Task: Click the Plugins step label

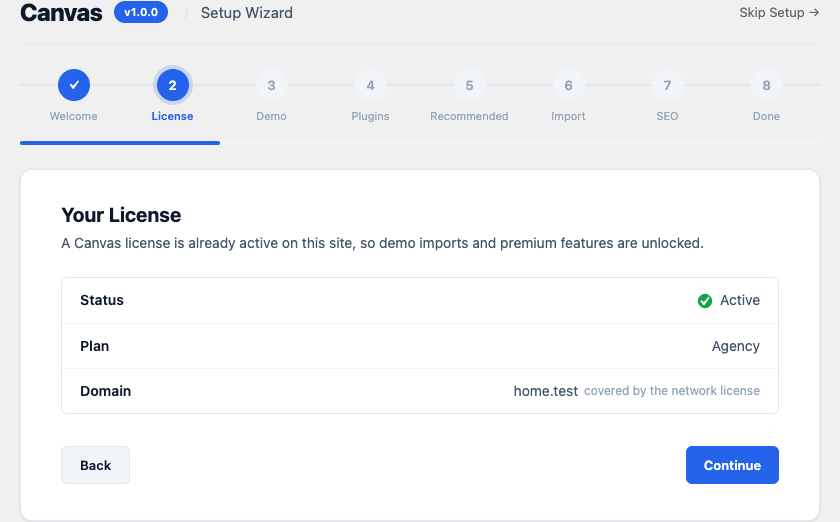Action: 370,116
